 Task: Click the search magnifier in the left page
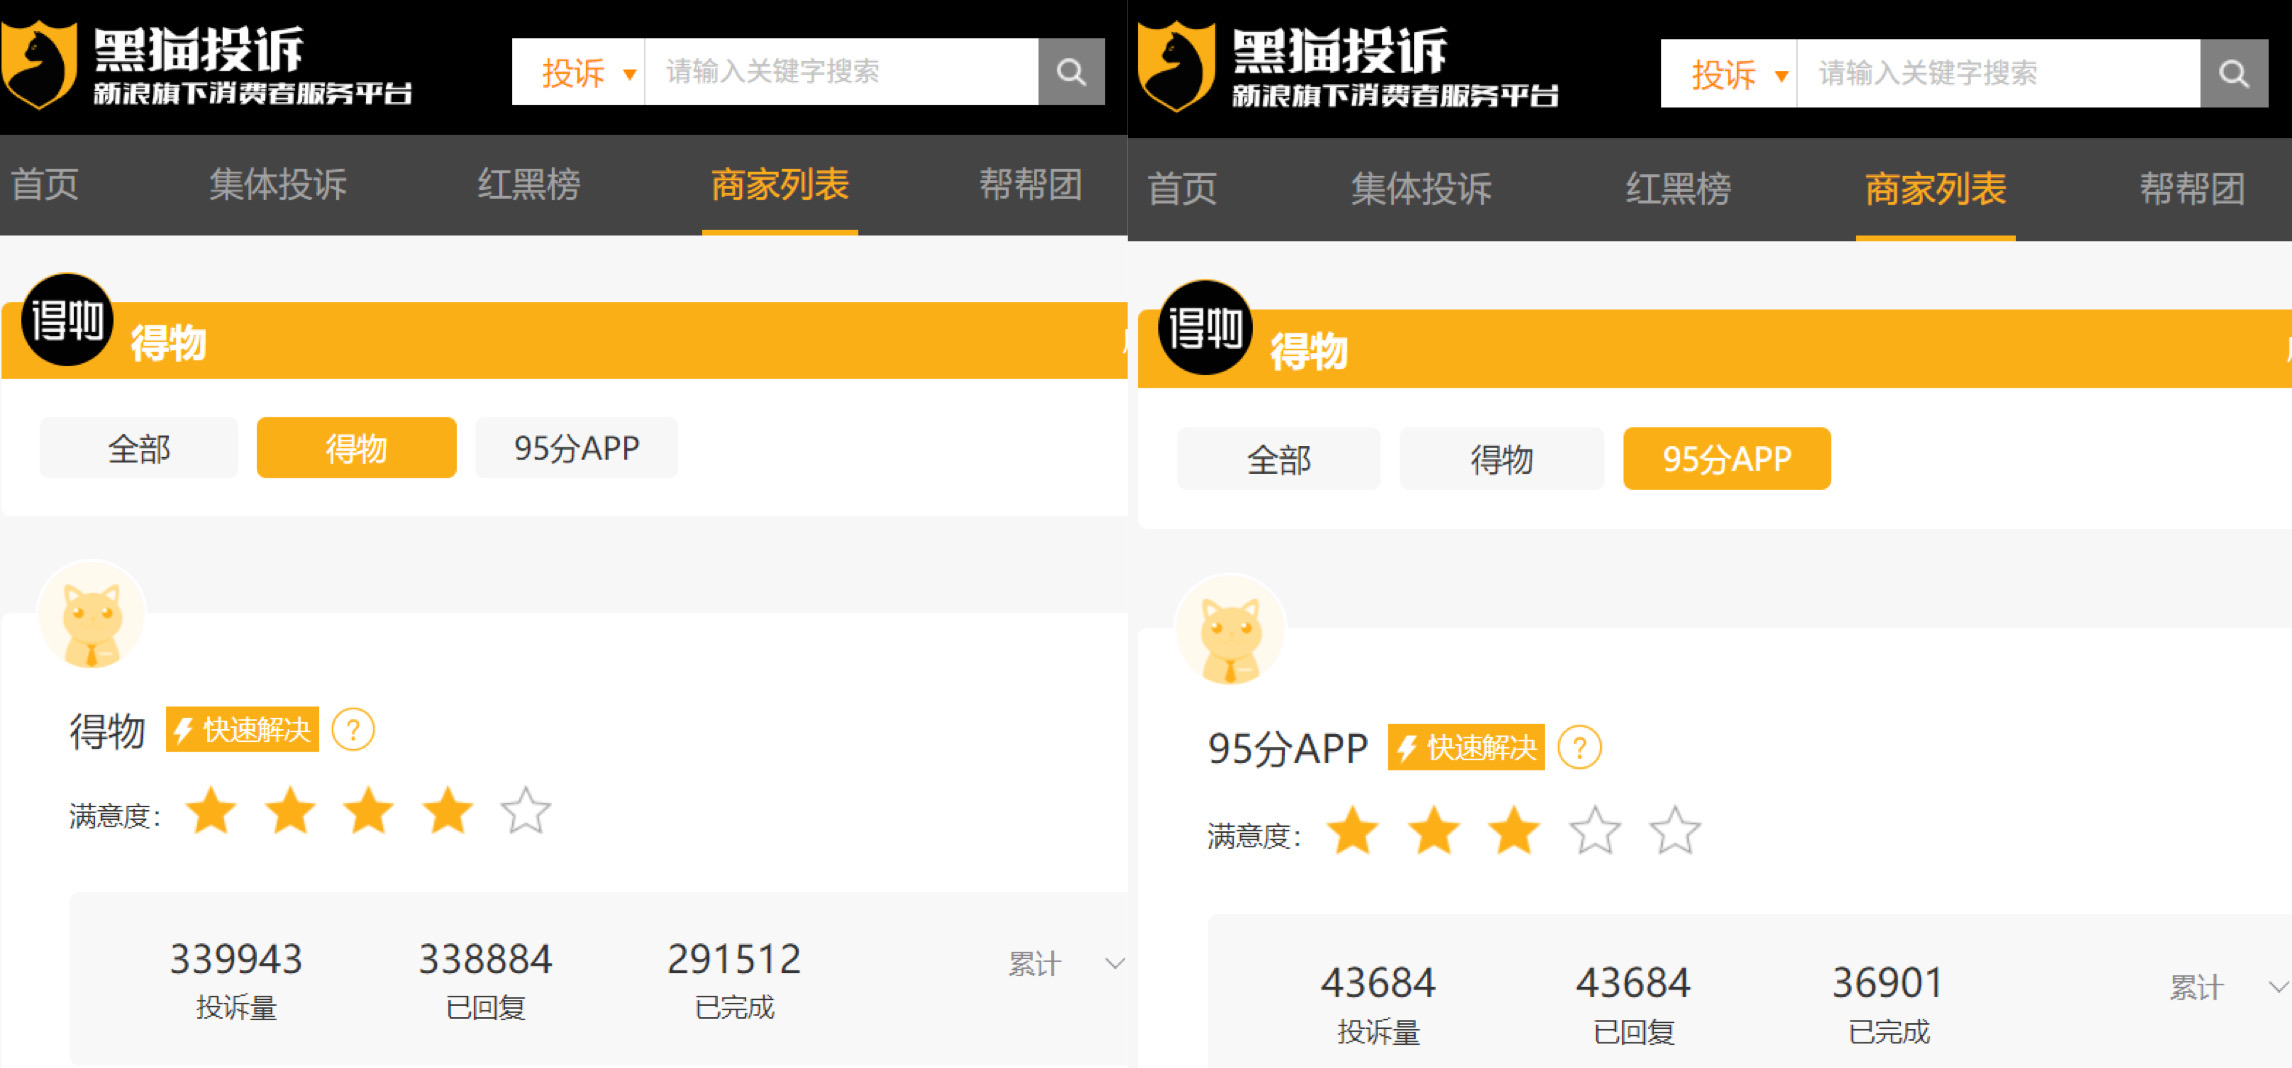tap(1071, 72)
